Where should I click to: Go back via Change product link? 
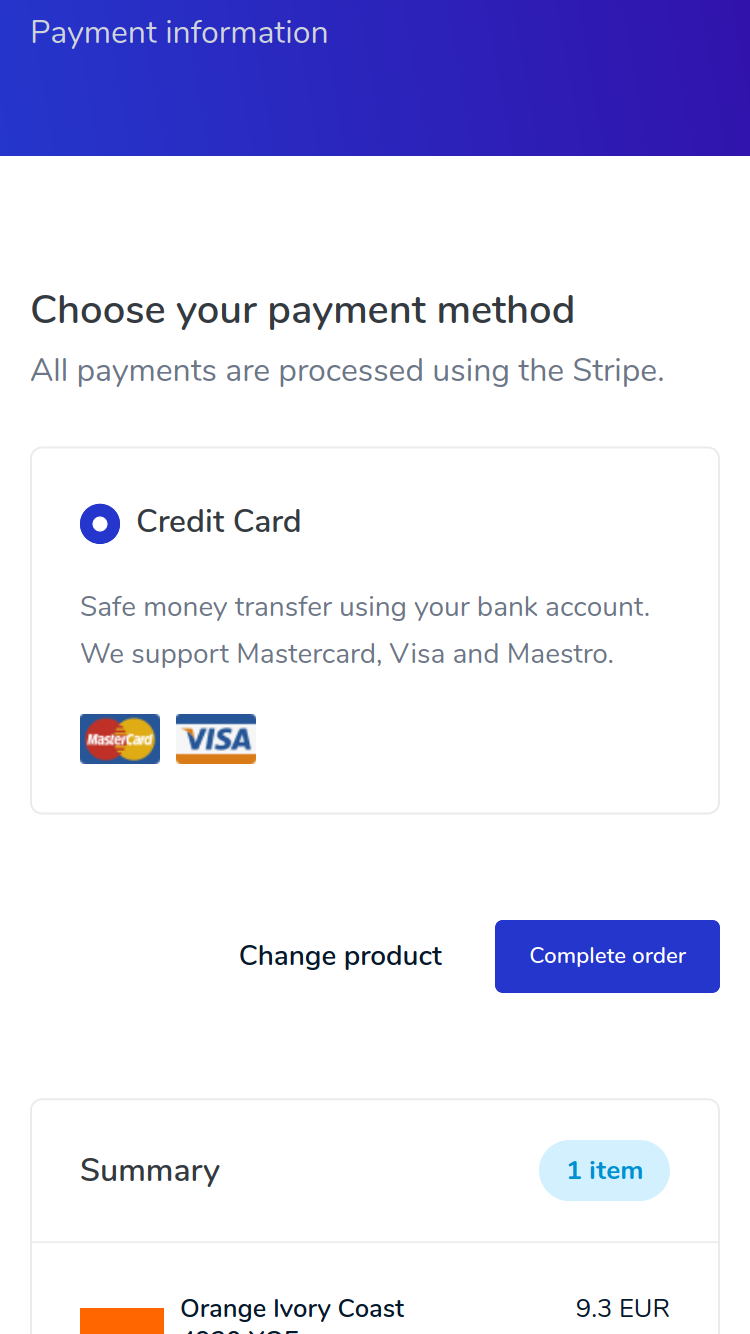(x=341, y=956)
